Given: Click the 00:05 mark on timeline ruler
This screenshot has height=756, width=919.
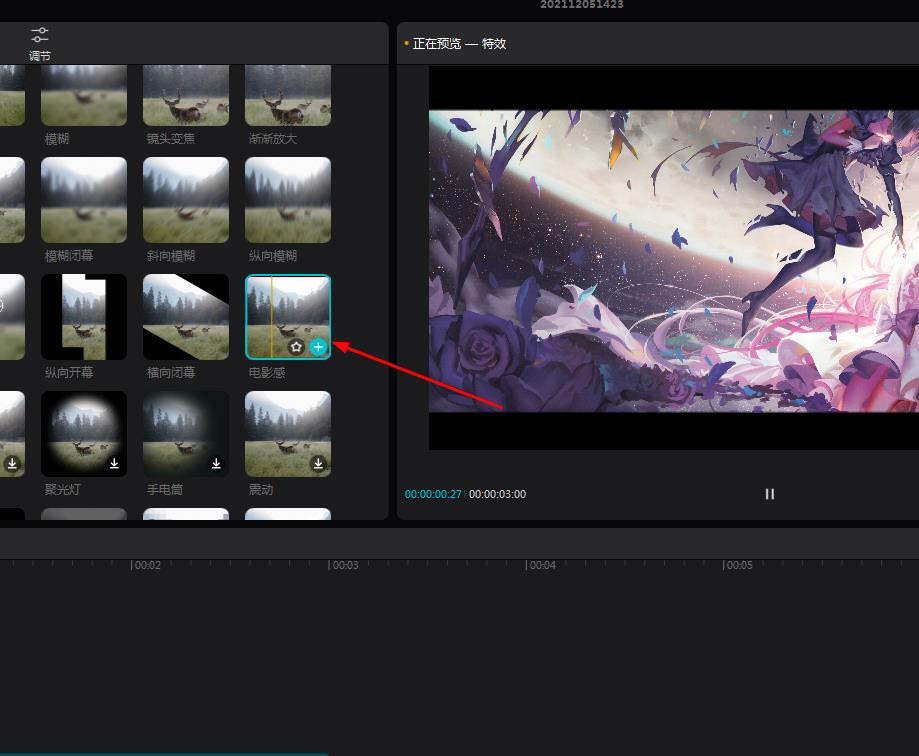Looking at the screenshot, I should pos(724,565).
